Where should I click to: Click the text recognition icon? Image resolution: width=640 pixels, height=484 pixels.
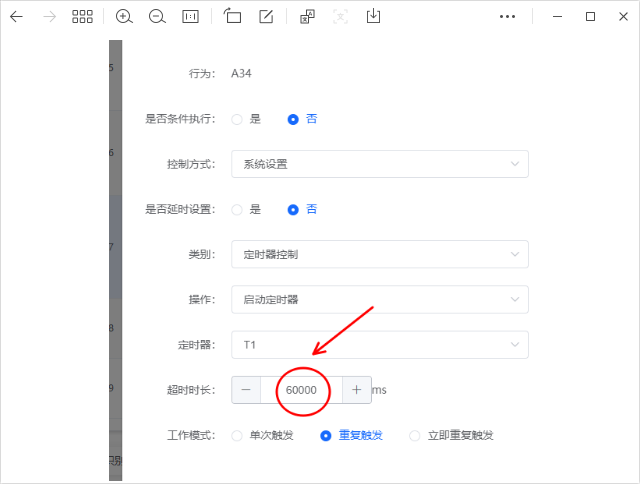point(340,17)
